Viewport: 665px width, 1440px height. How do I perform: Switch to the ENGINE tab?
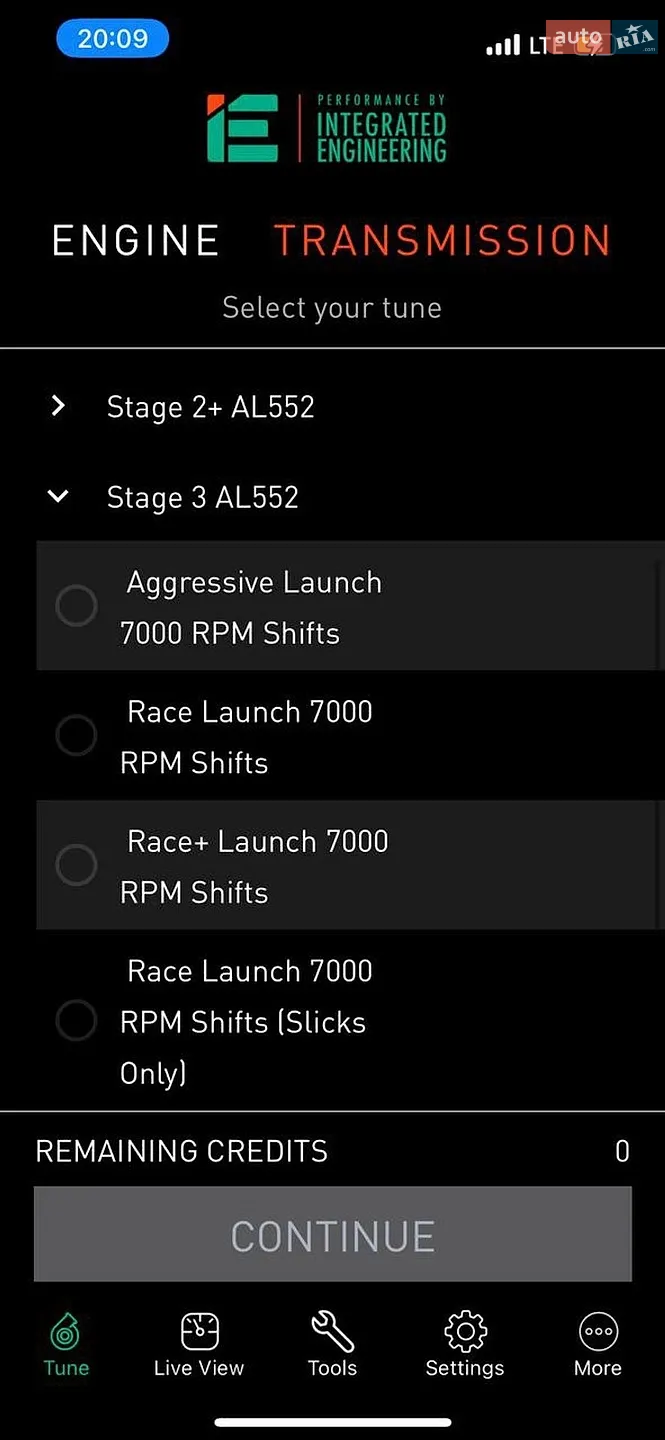(x=136, y=241)
